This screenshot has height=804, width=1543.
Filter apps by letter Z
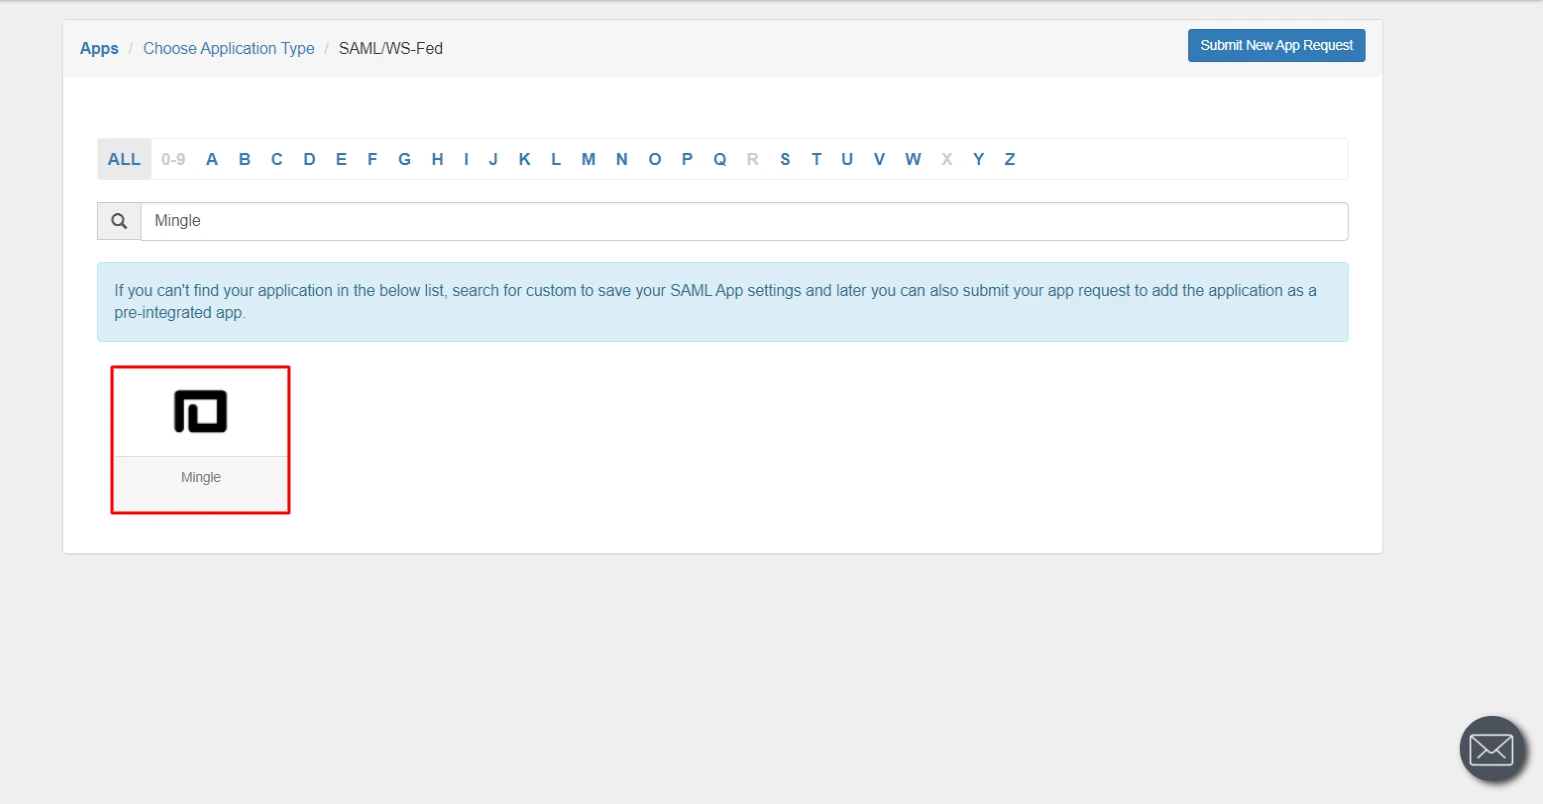tap(1010, 159)
